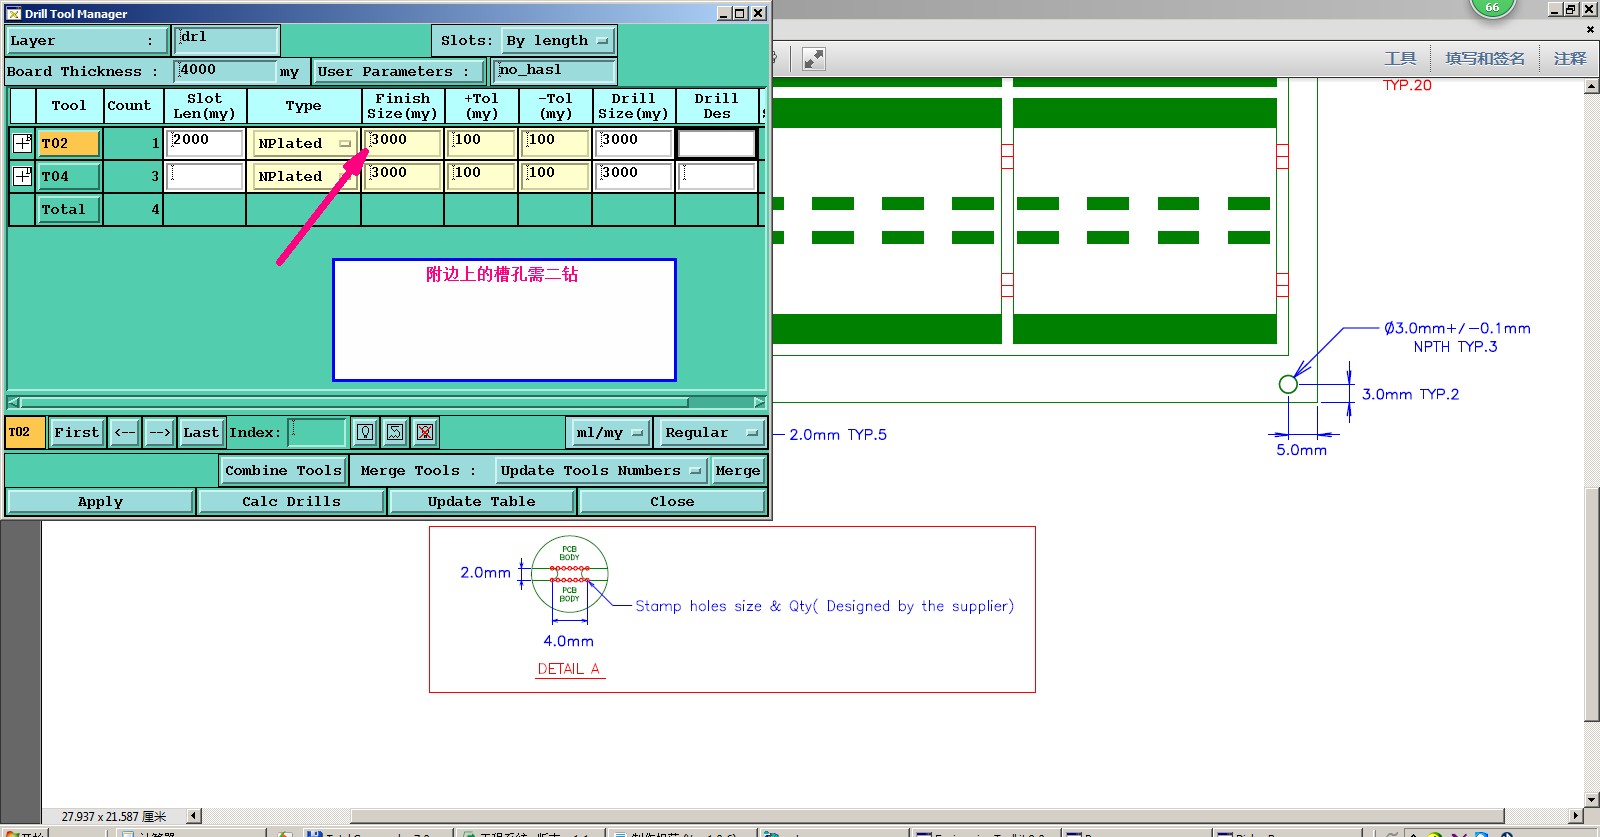
Task: Click the T04 tool name cell
Action: (69, 176)
